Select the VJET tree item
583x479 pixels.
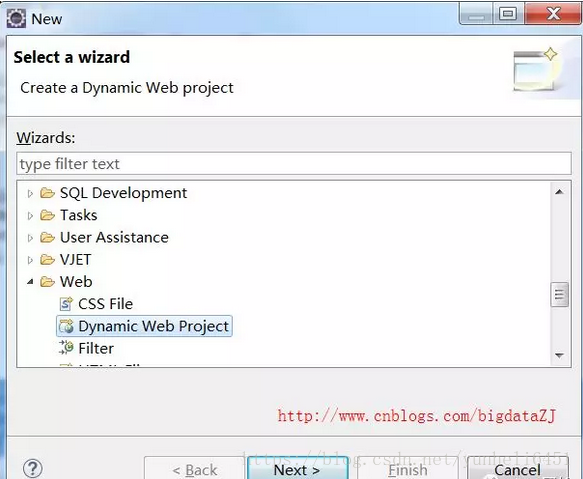pyautogui.click(x=75, y=260)
